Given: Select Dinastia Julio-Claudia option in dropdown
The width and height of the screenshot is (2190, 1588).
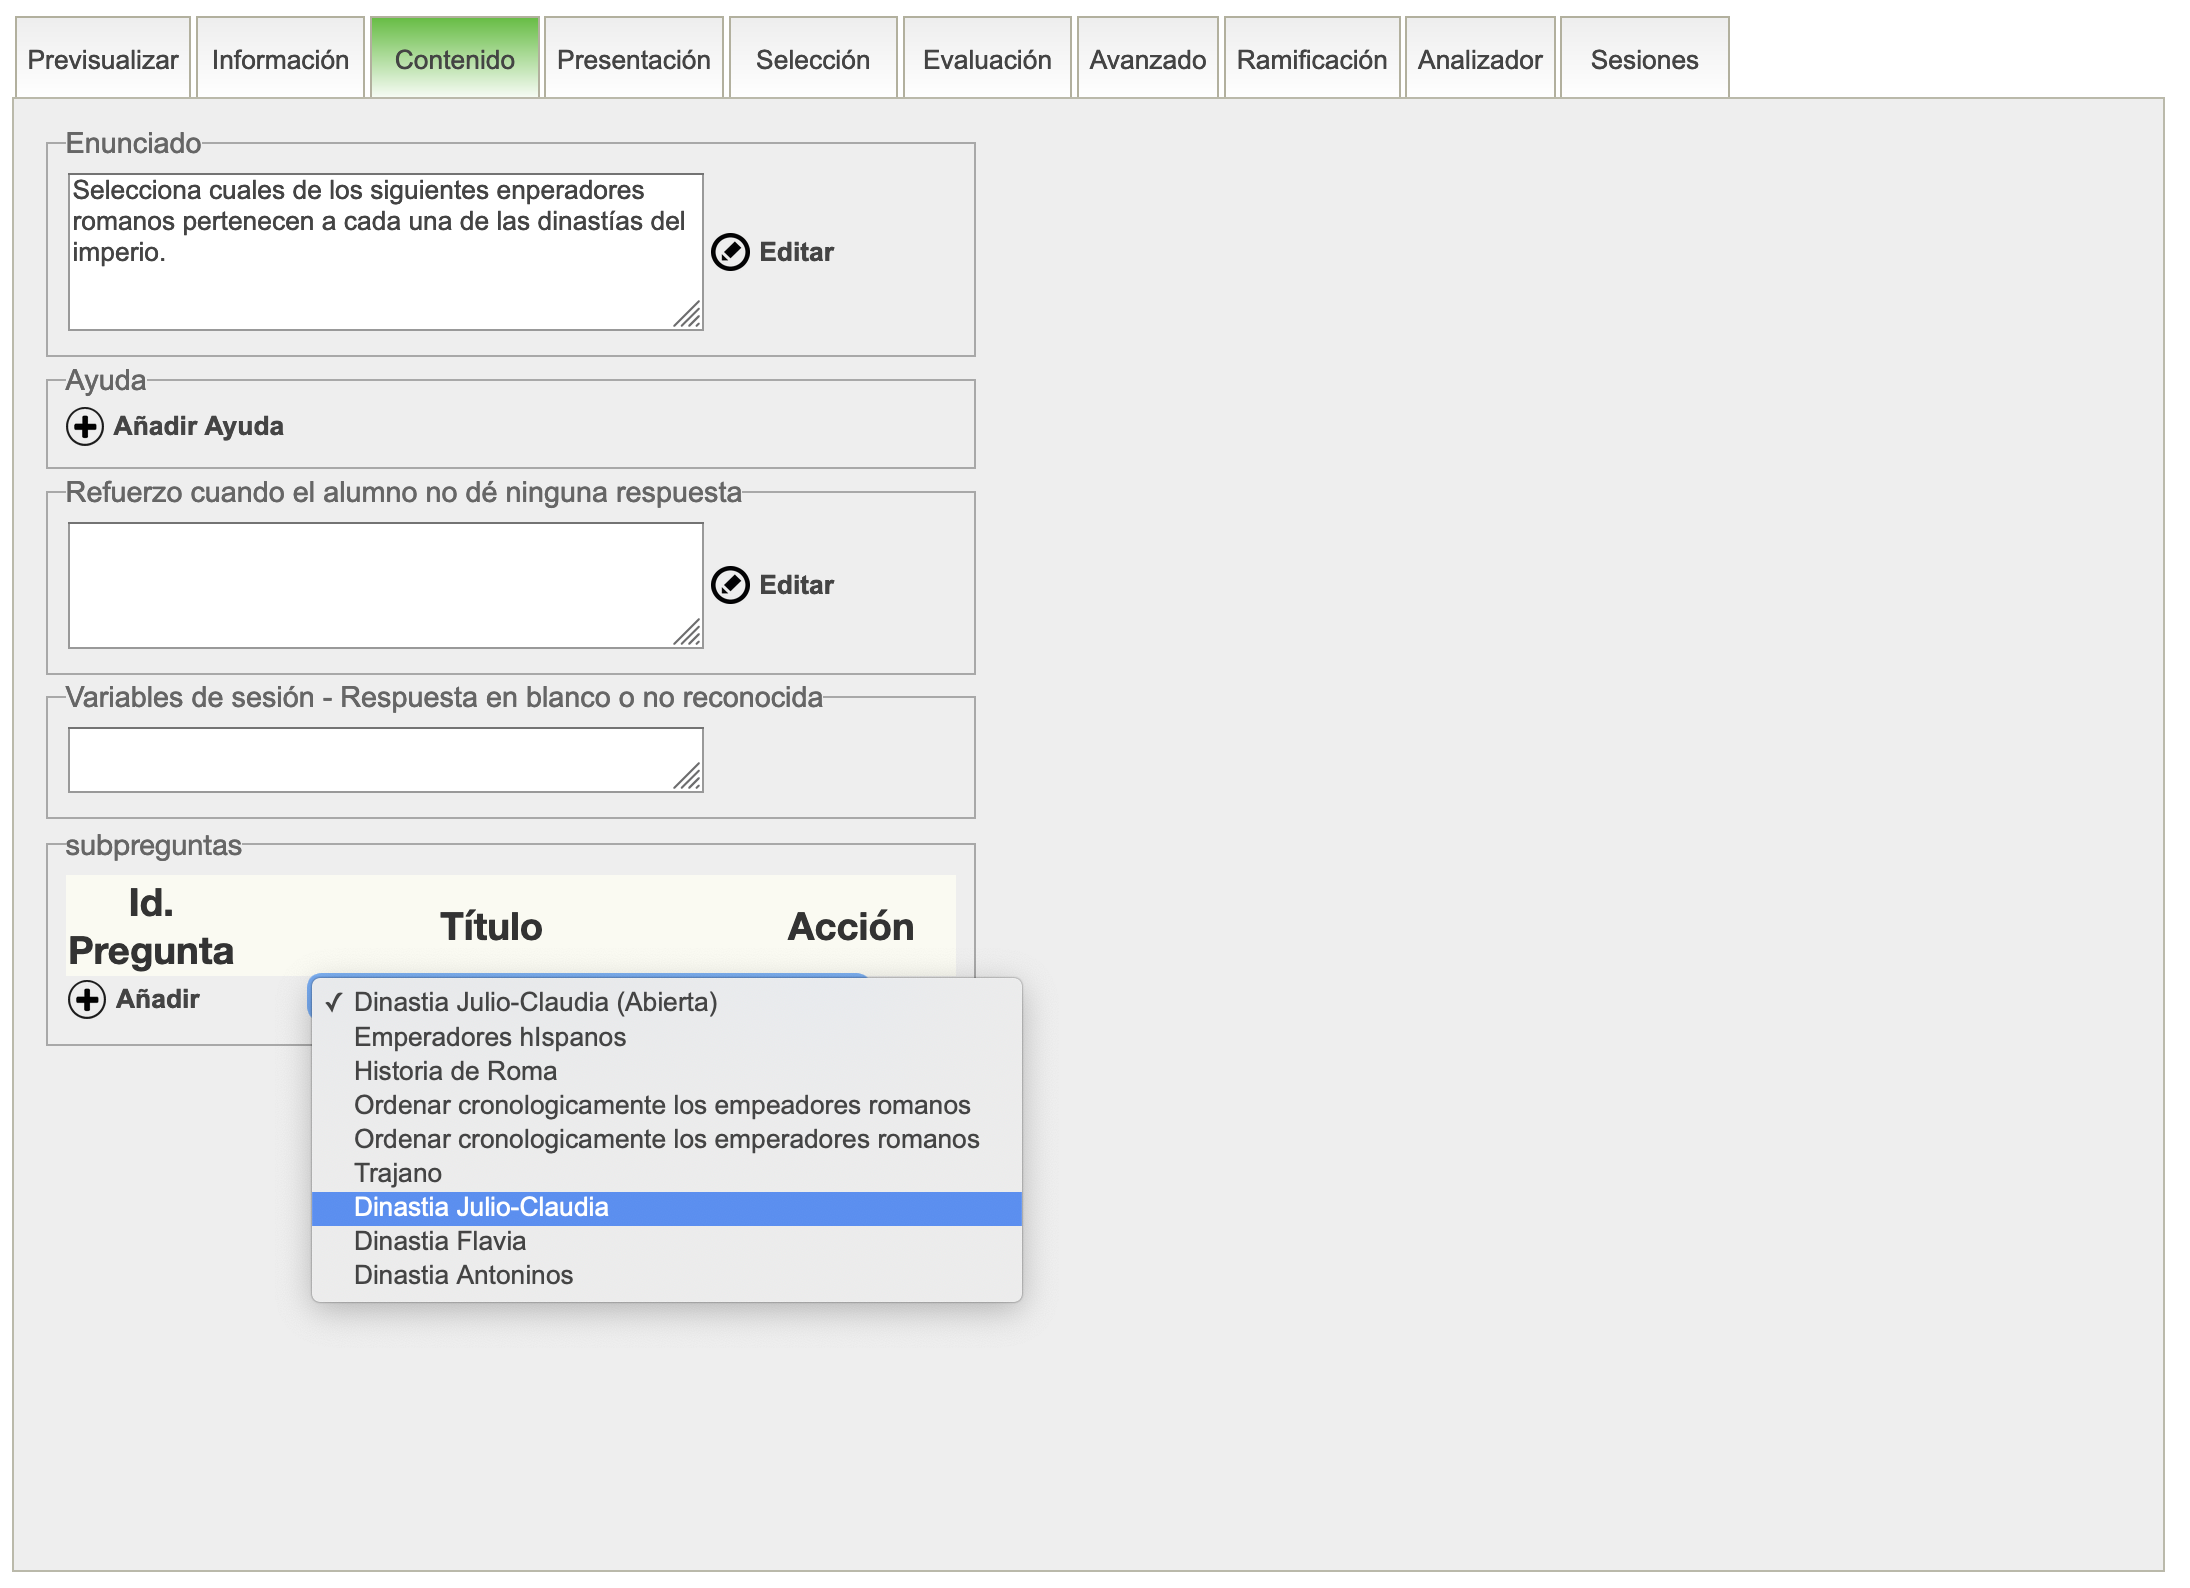Looking at the screenshot, I should click(x=481, y=1207).
